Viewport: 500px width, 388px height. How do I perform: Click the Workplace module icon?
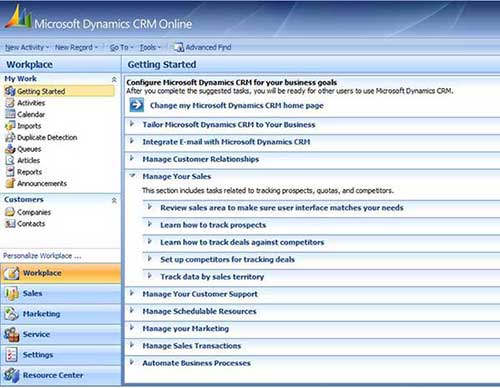(11, 273)
